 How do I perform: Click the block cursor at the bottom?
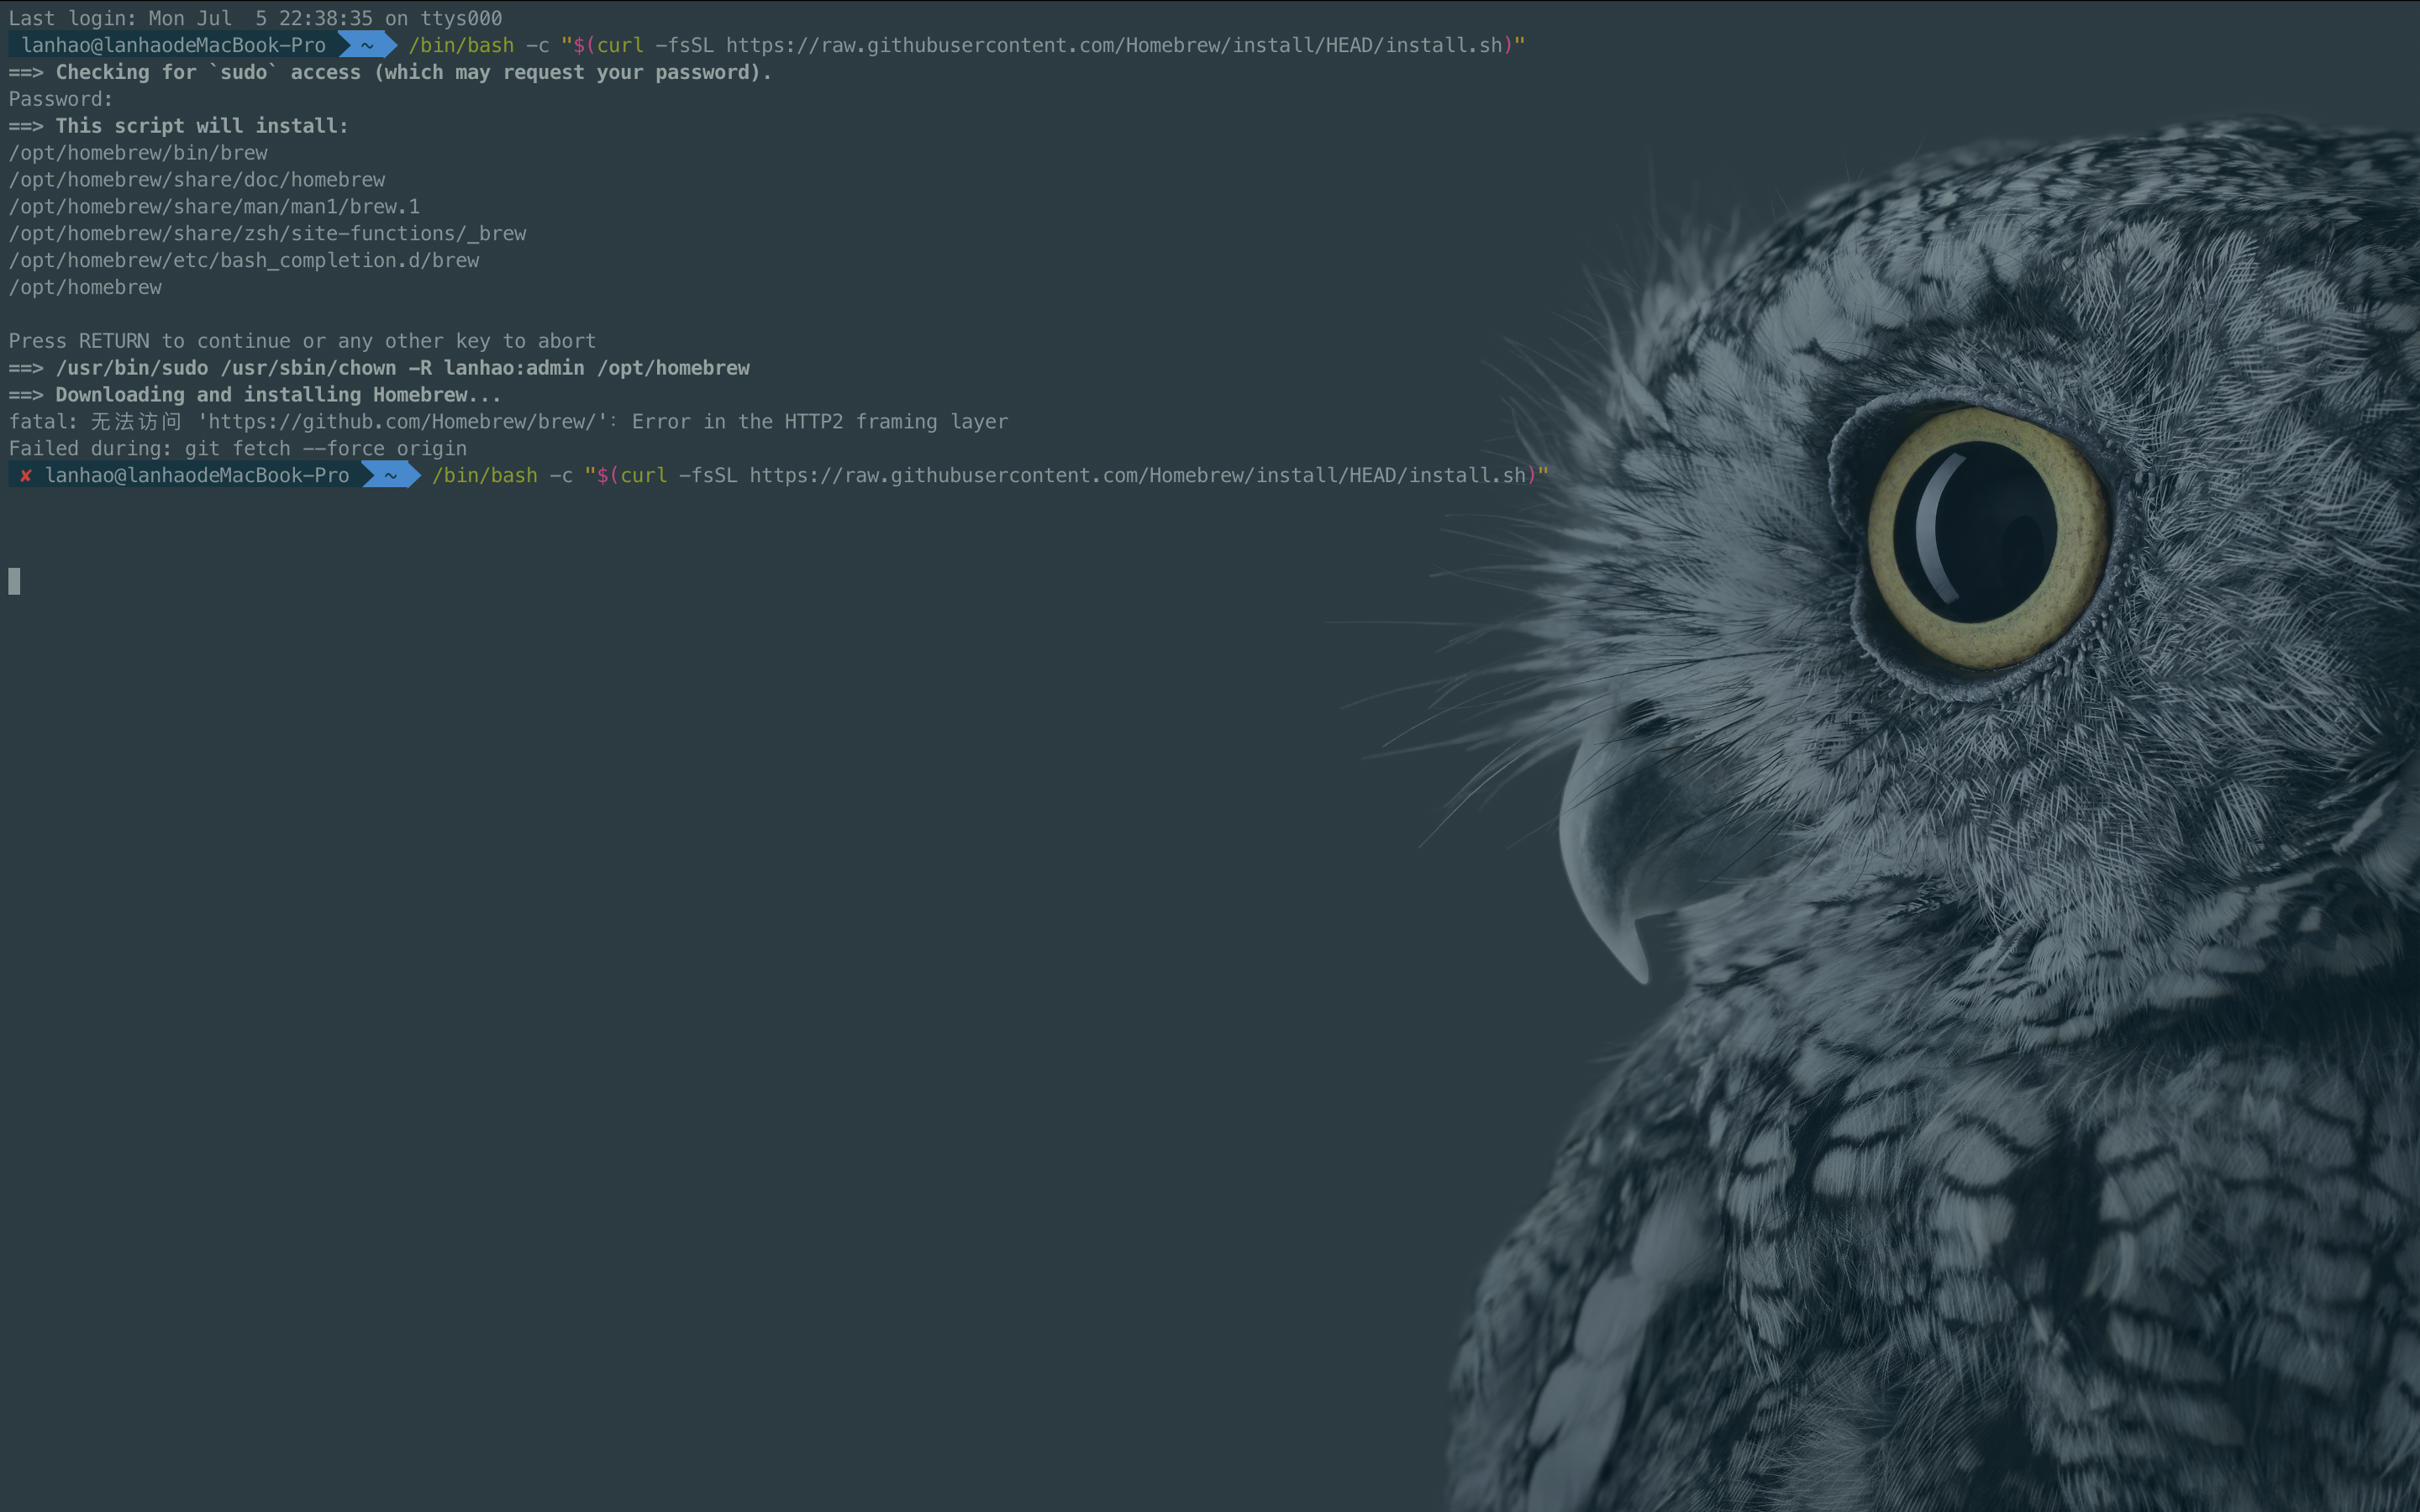pos(14,581)
